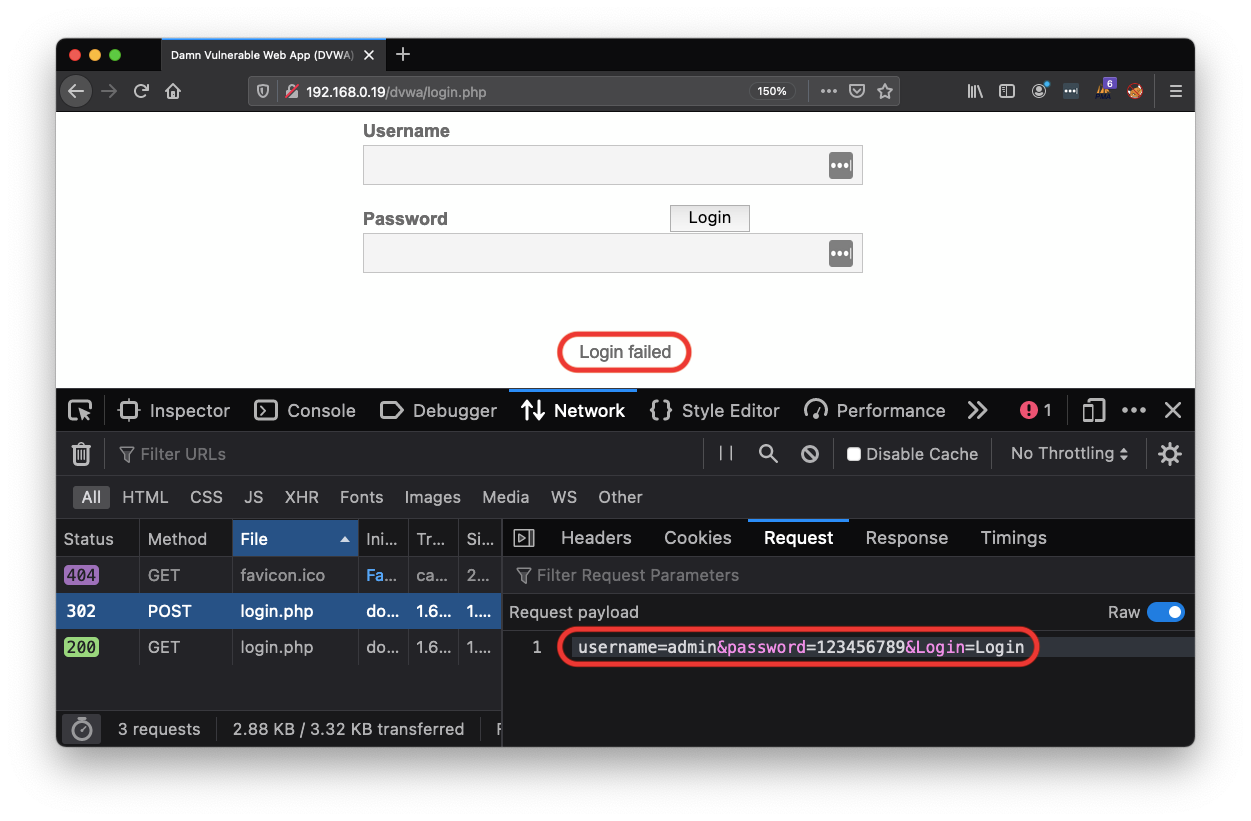
Task: Open the Console panel tab
Action: coord(305,411)
